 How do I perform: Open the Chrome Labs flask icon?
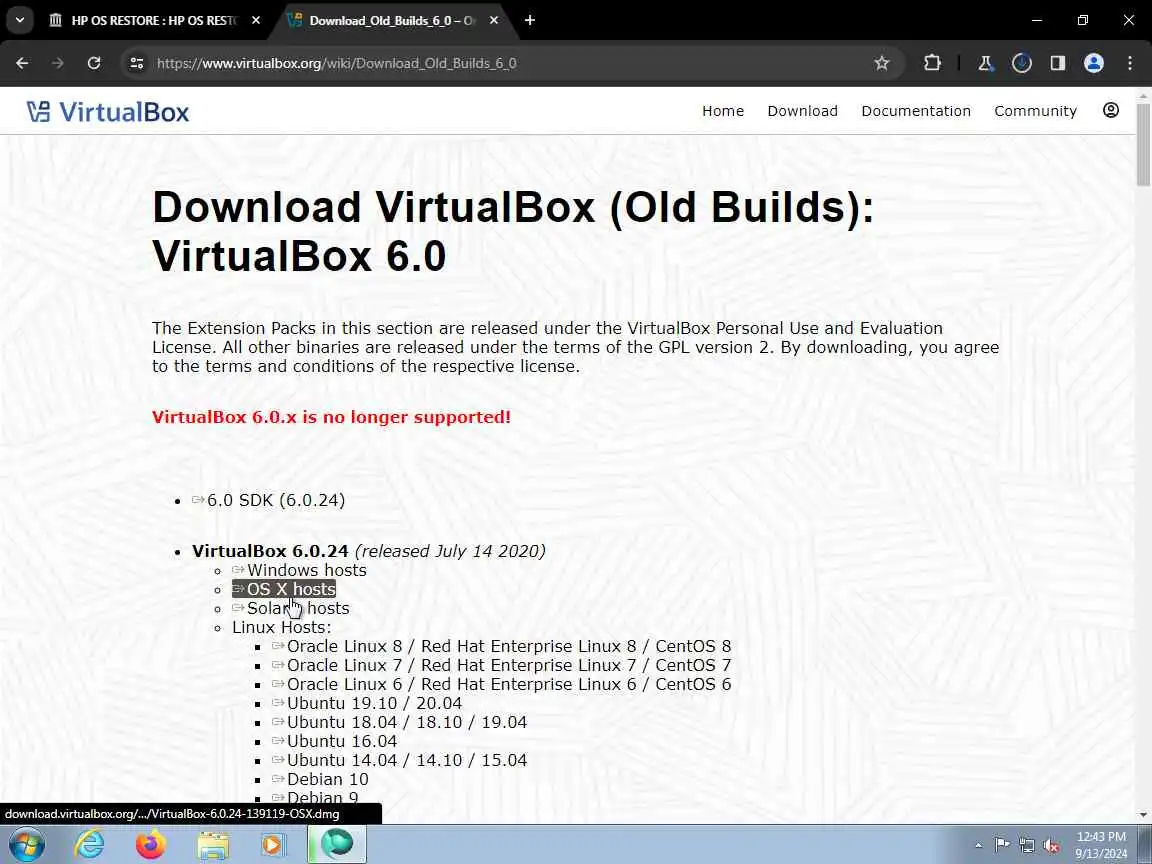(x=985, y=63)
